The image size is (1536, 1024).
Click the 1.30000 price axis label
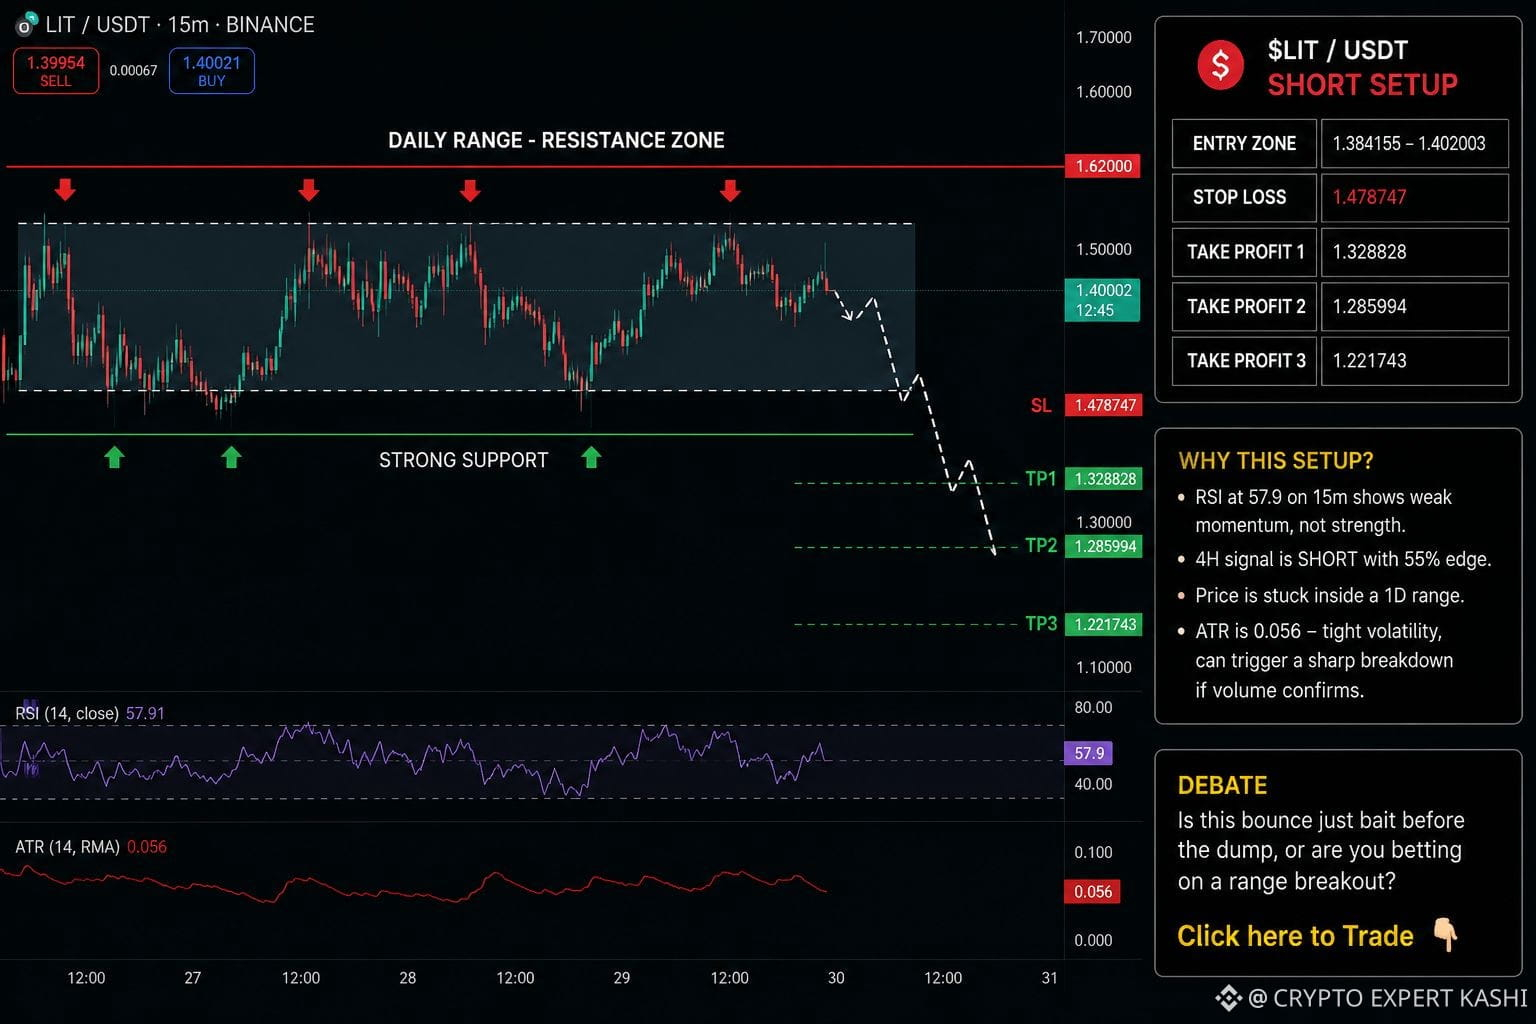(1104, 522)
